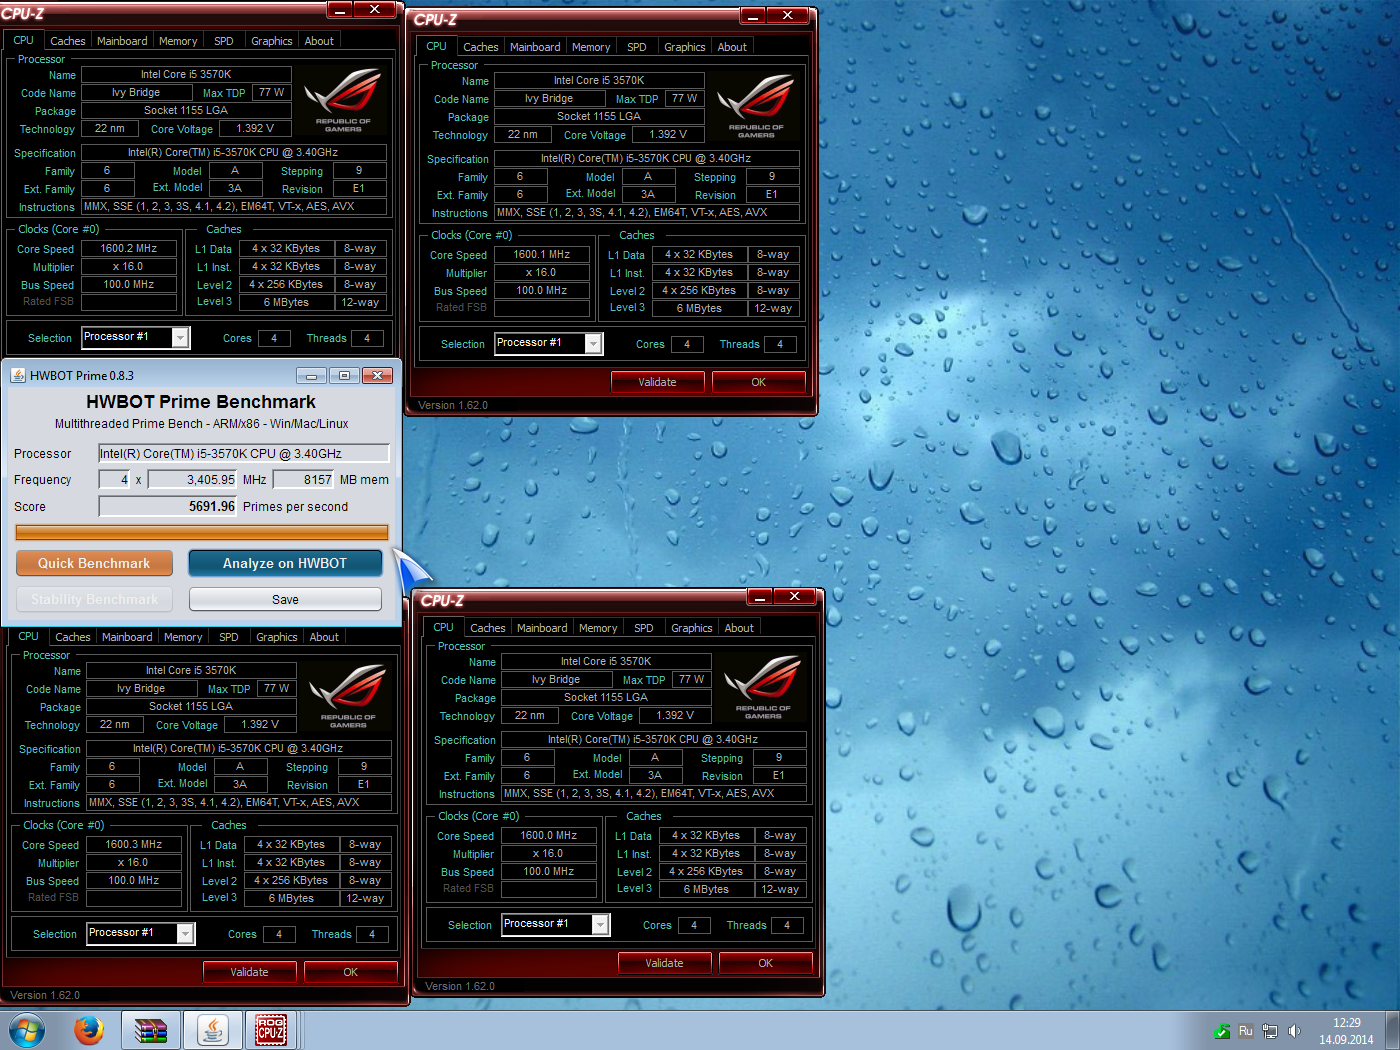Screen dimensions: 1400x1050
Task: Open Graphics tab in CPU-Z showing 1600.3 MHz
Action: tap(277, 637)
